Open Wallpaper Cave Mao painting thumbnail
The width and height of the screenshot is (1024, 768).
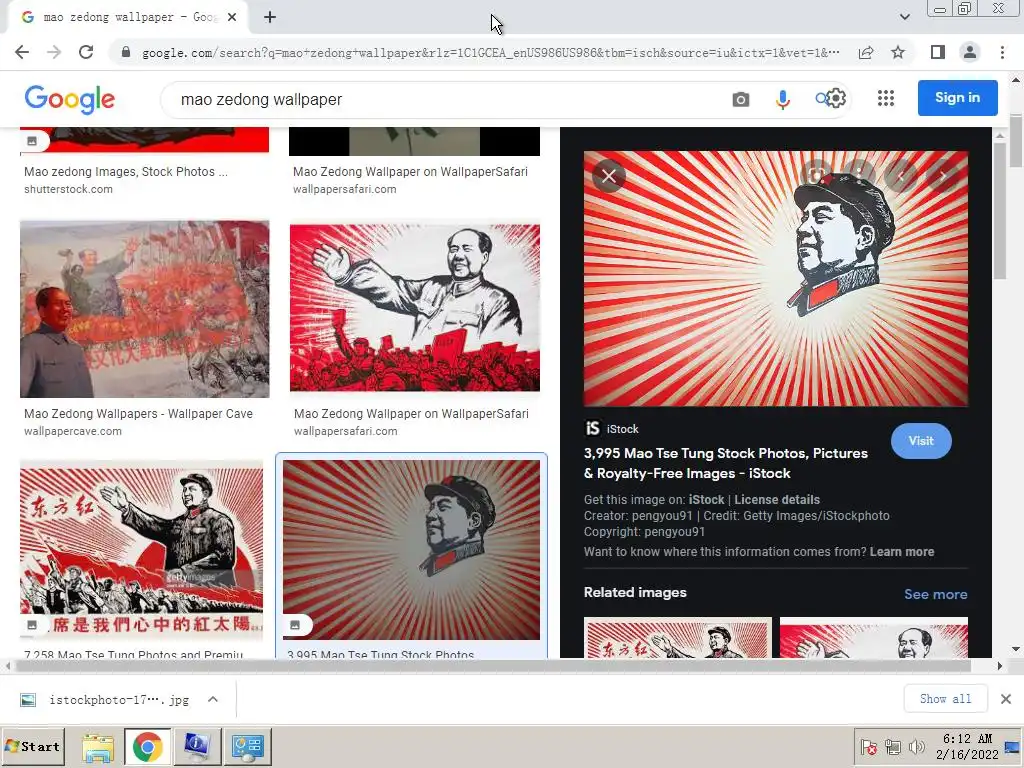point(144,309)
